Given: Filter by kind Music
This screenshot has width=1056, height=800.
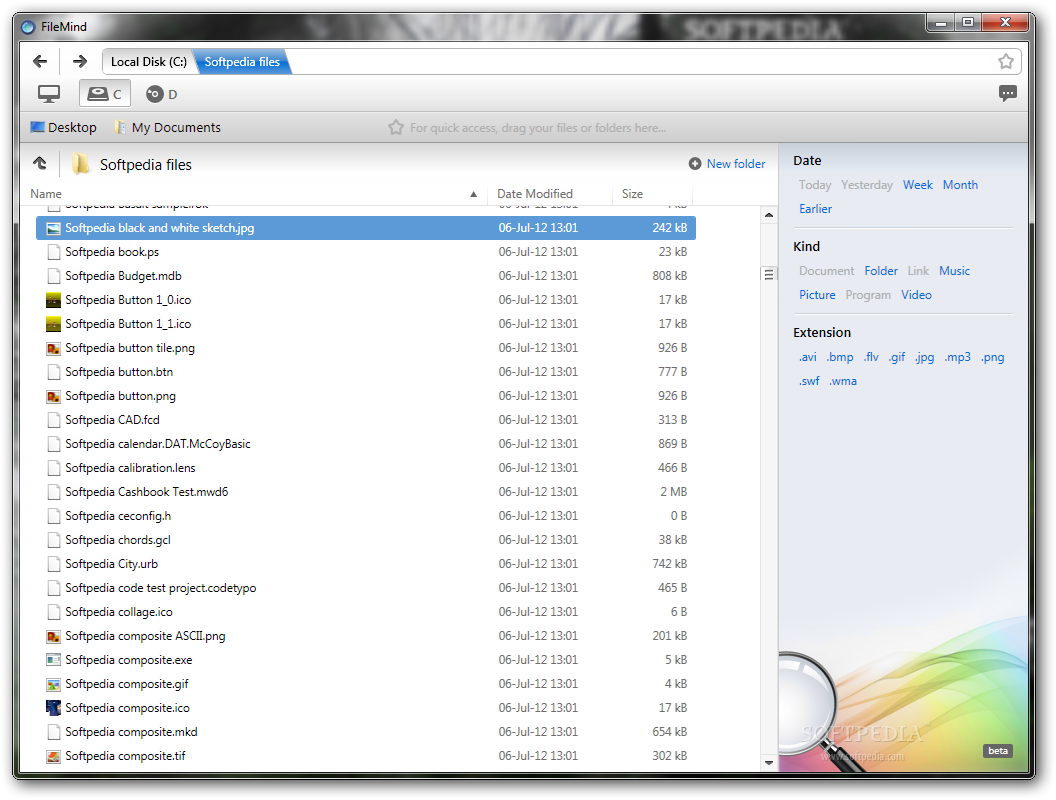Looking at the screenshot, I should pyautogui.click(x=954, y=271).
